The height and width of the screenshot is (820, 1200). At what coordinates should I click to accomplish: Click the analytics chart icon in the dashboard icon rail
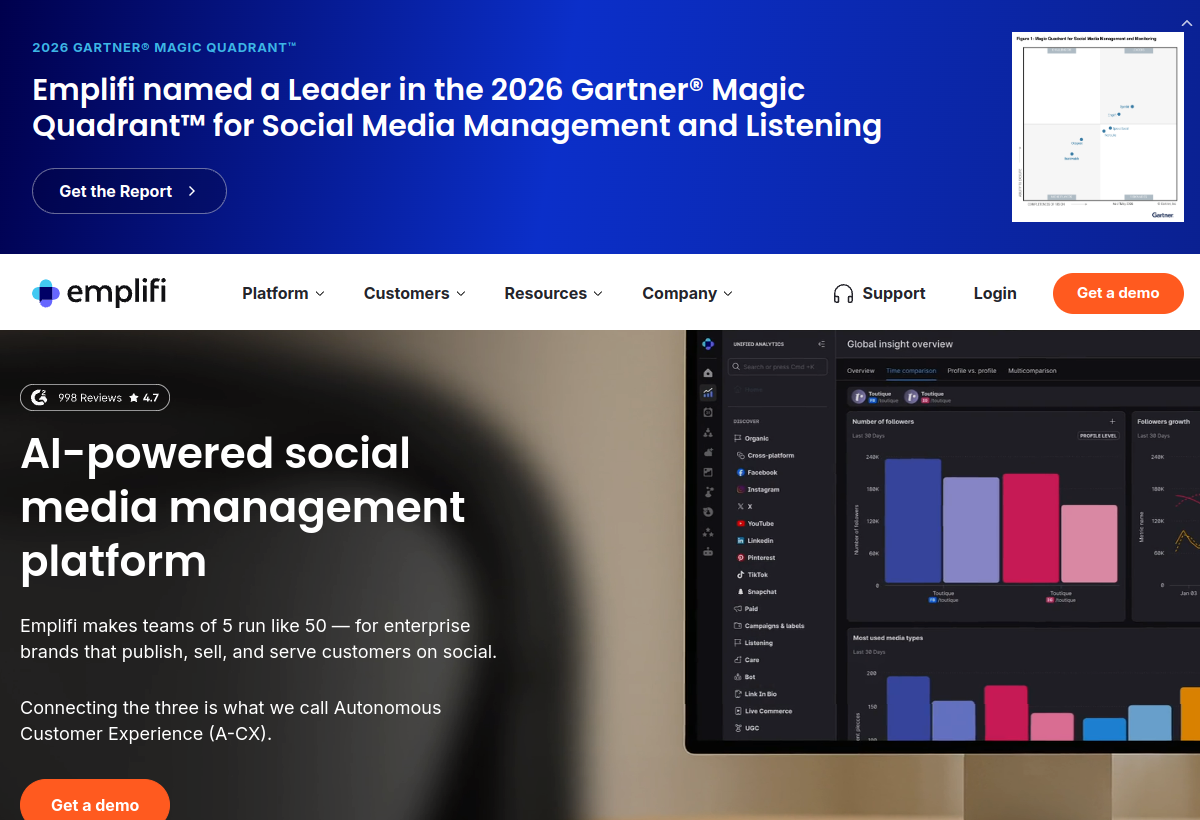[708, 392]
